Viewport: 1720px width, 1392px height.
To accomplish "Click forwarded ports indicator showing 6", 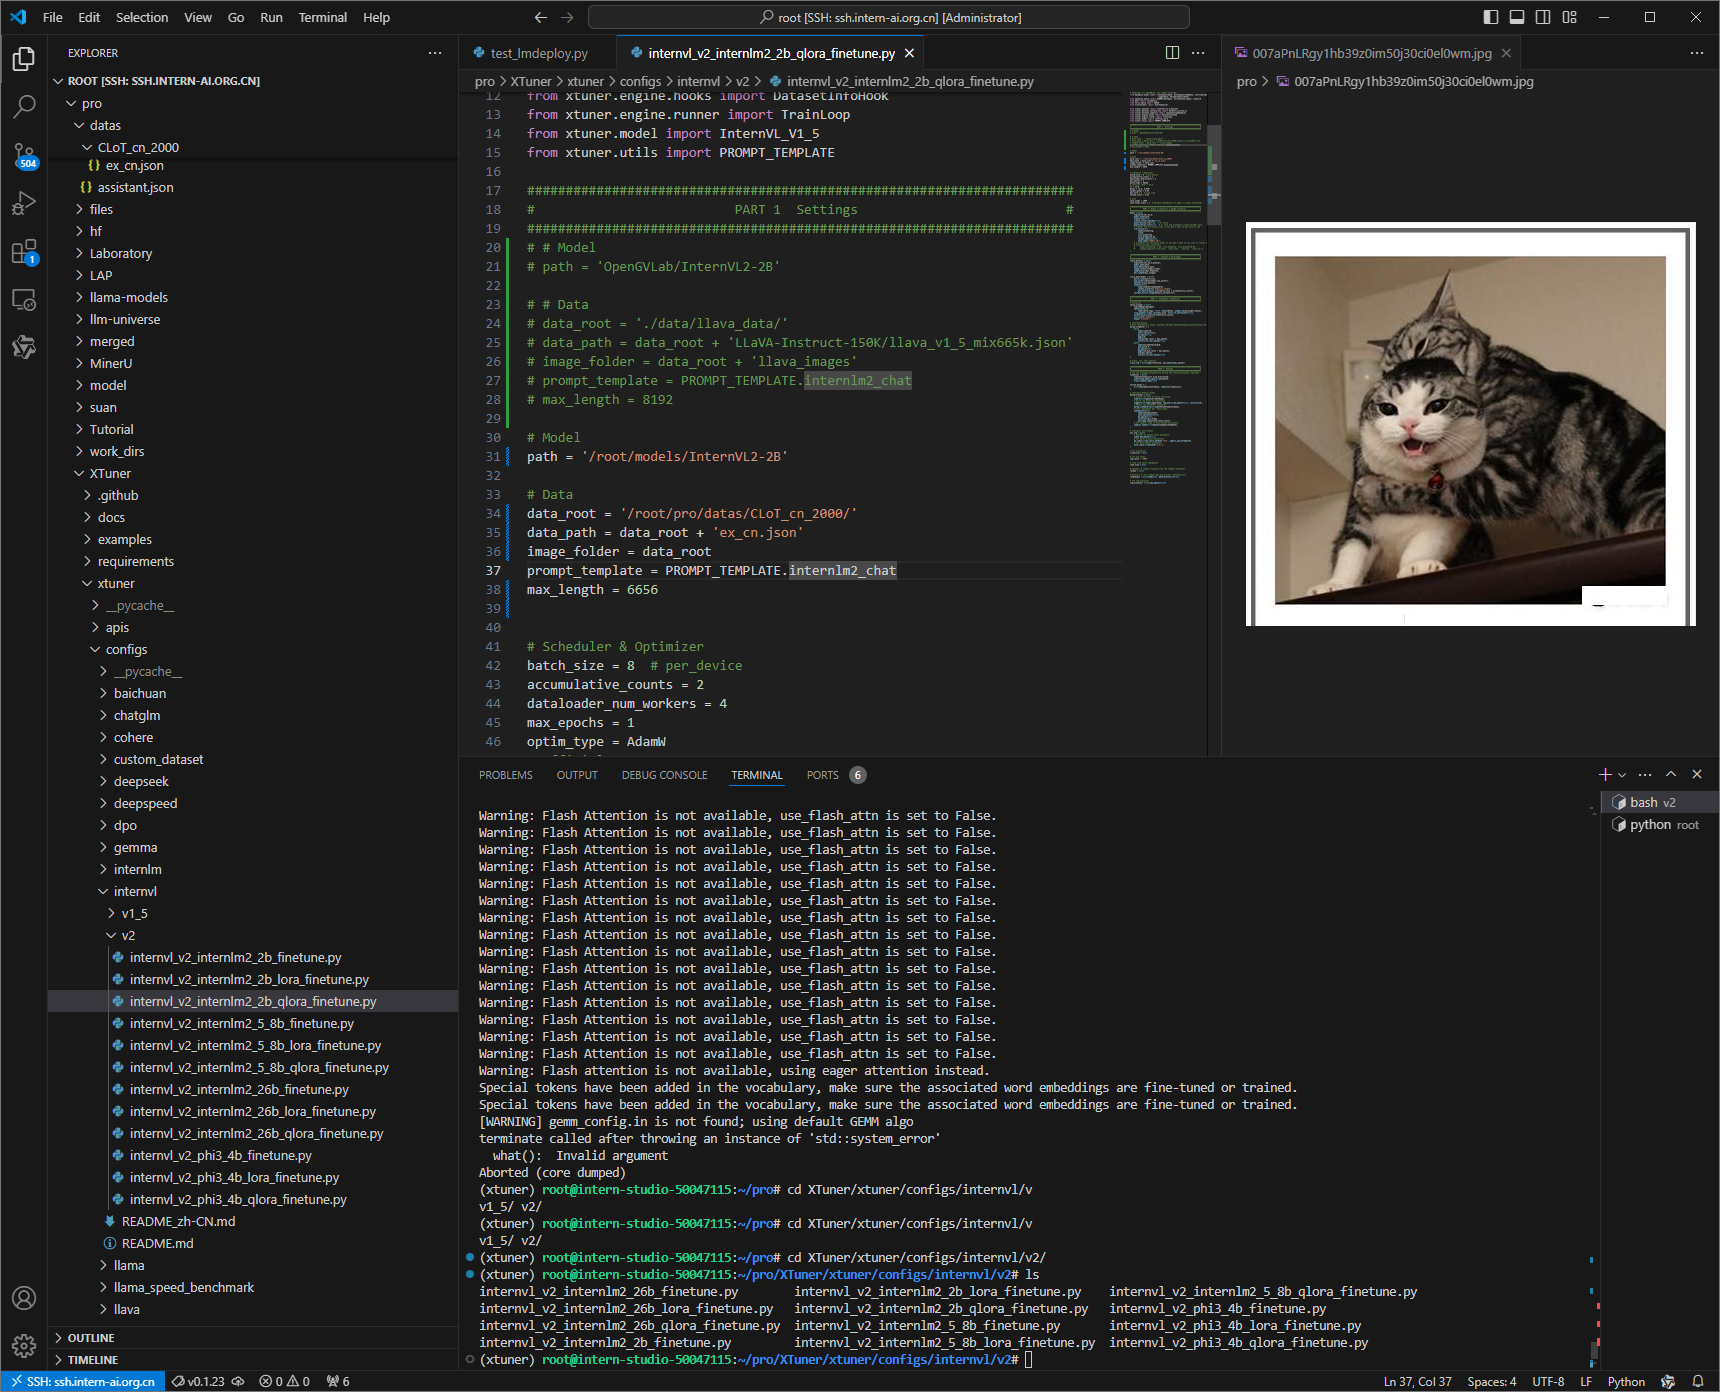I will coord(338,1382).
